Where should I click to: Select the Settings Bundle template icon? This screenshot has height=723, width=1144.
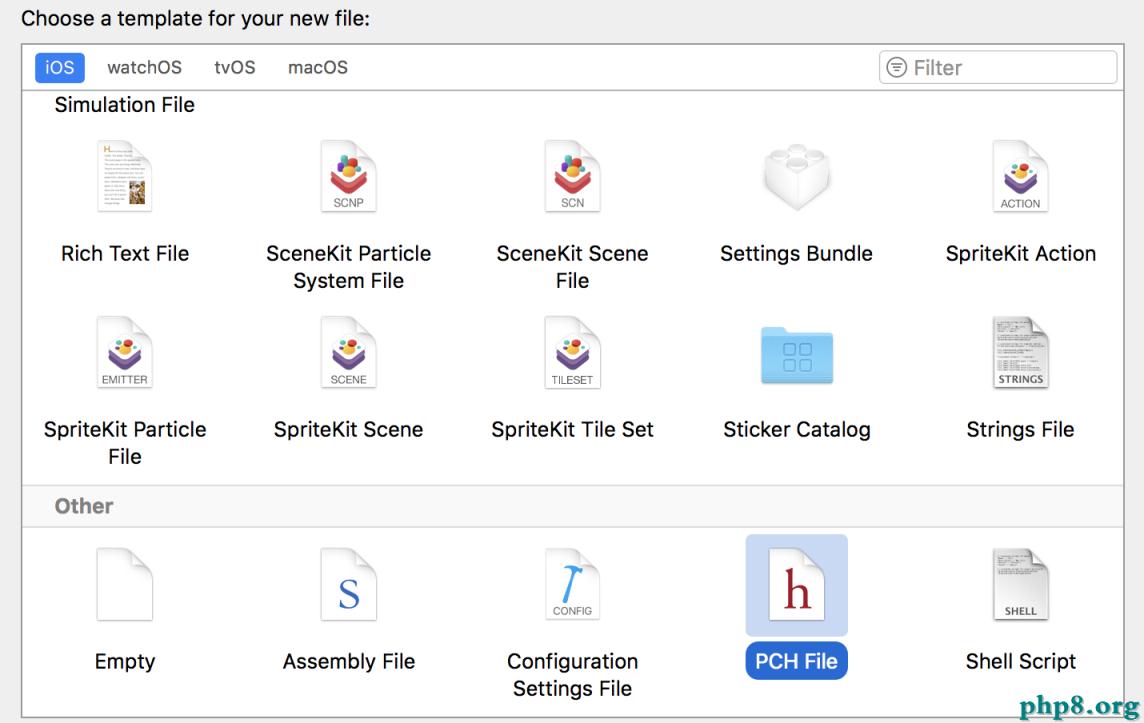(x=796, y=176)
